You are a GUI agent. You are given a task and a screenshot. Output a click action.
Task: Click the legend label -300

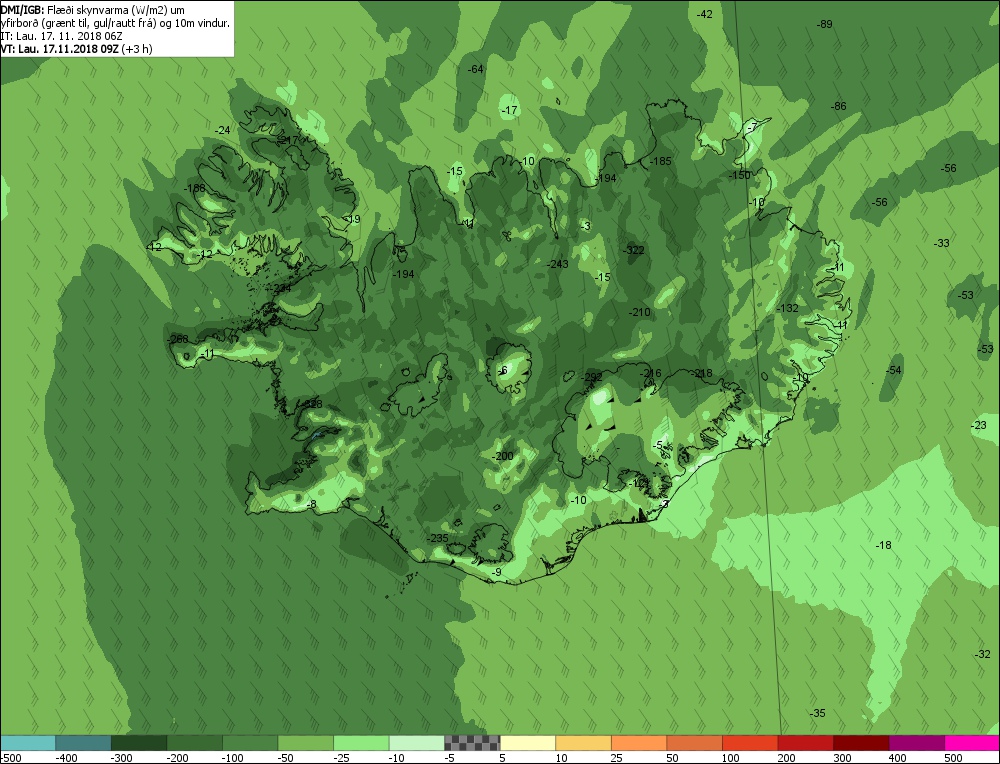pos(121,758)
